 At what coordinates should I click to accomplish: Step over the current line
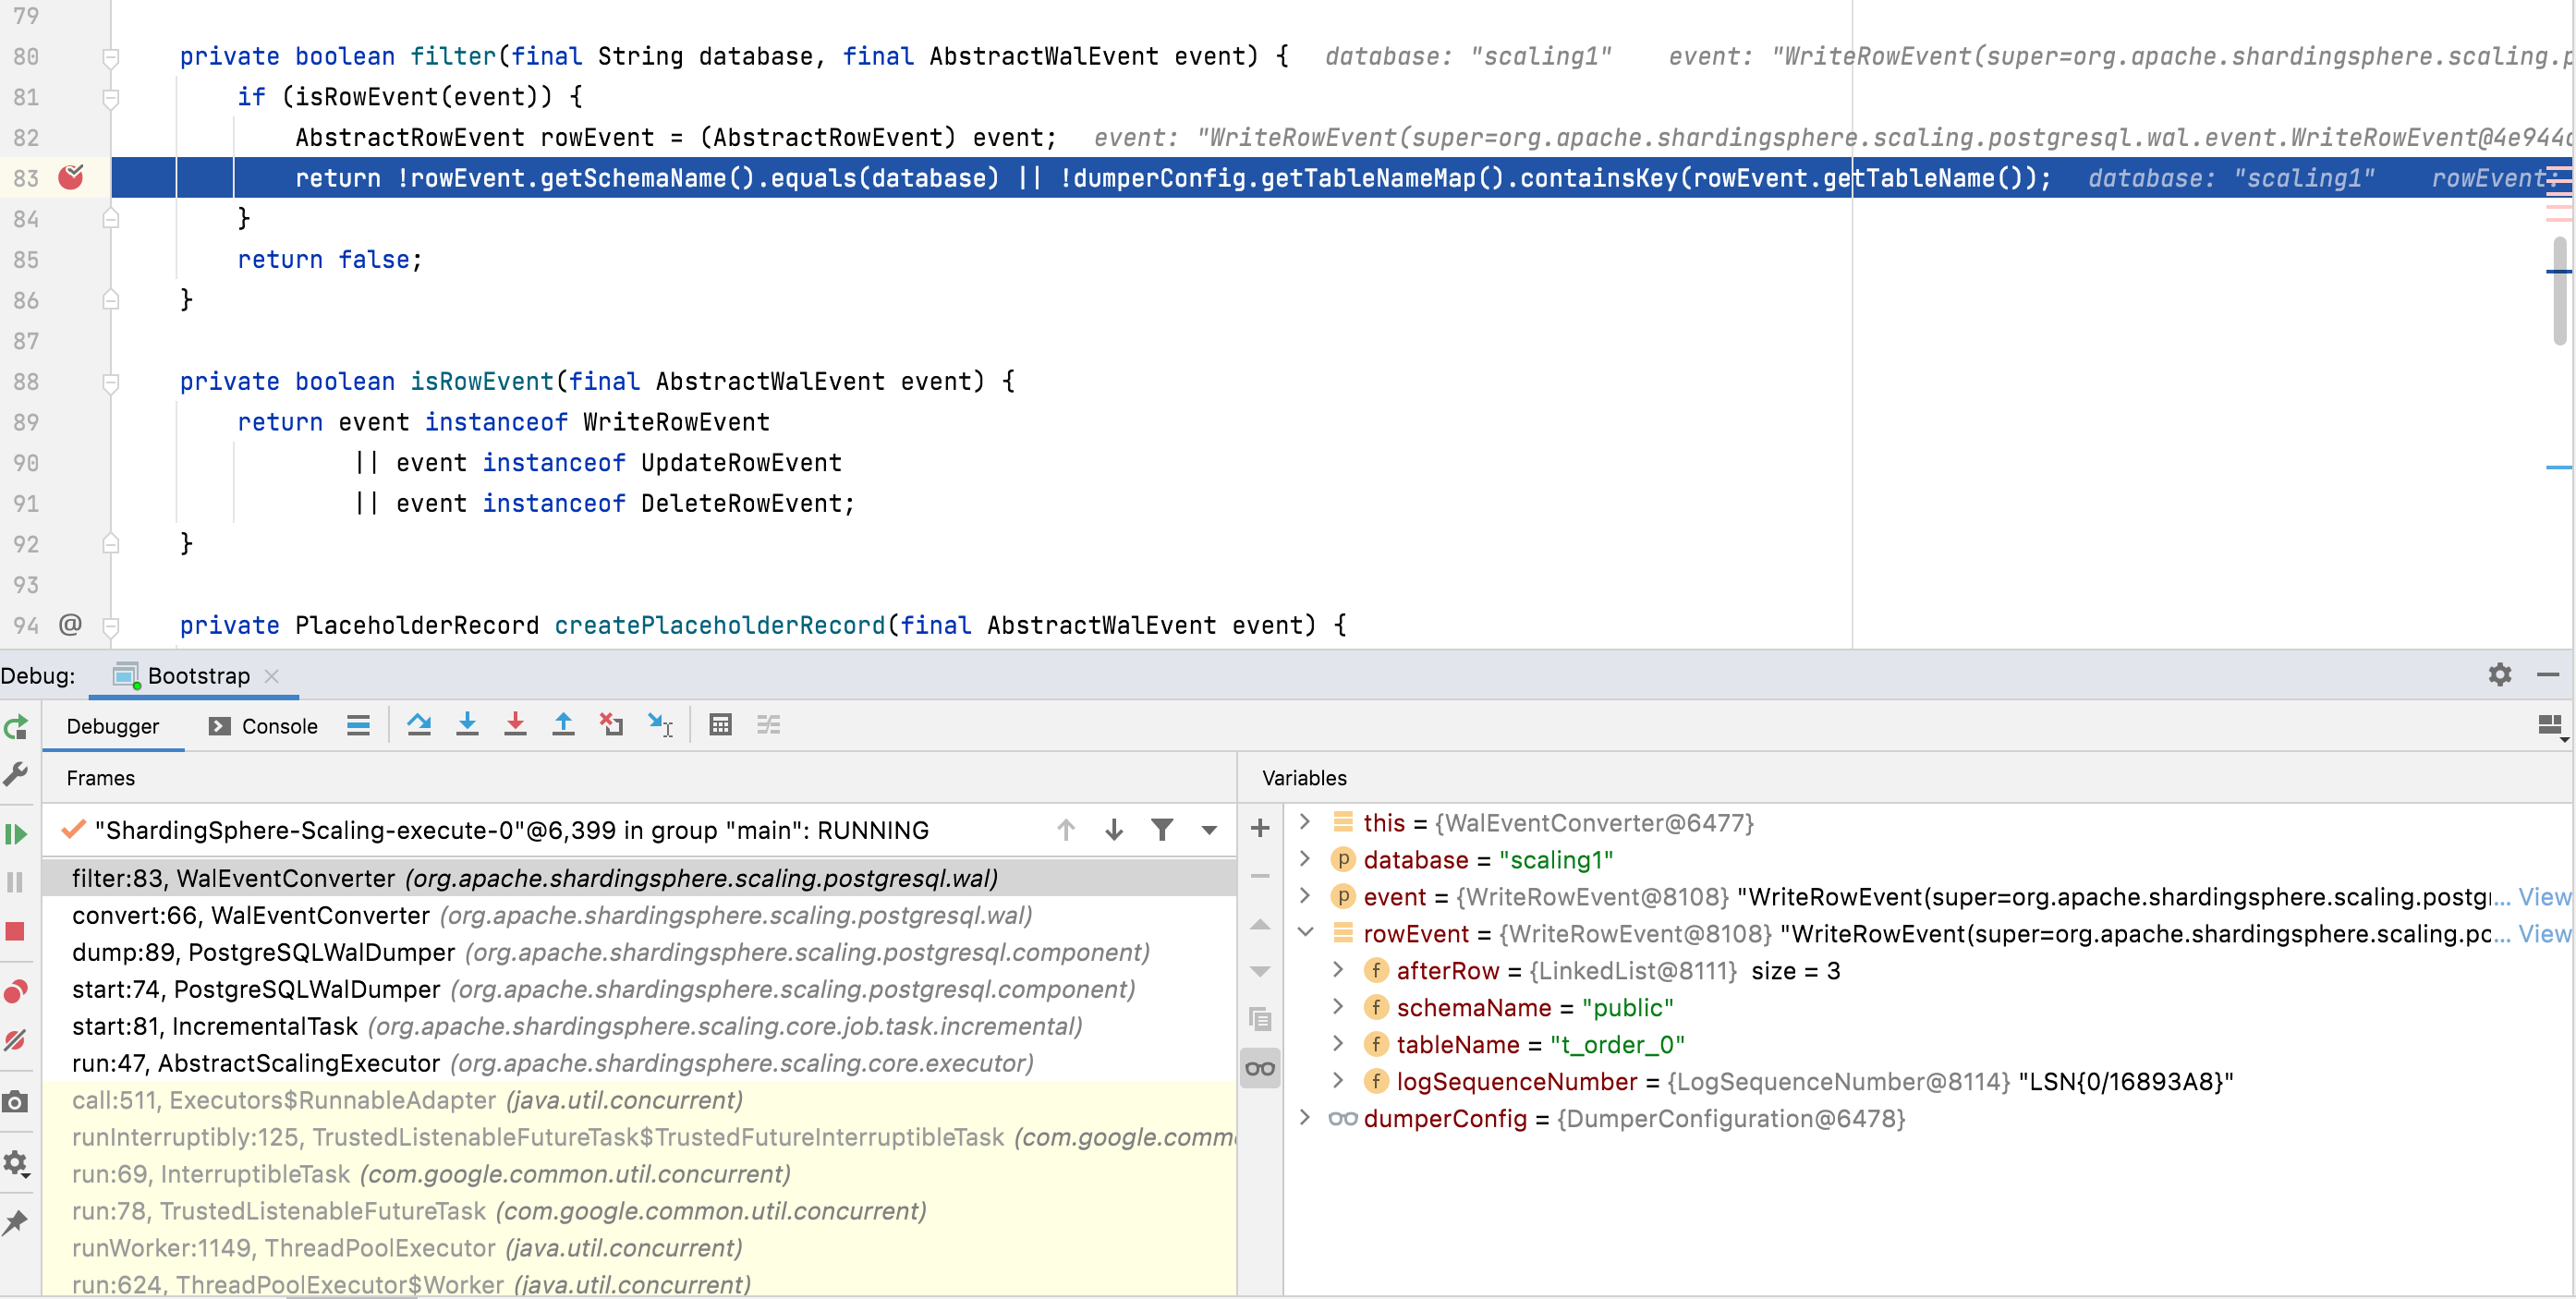(x=419, y=725)
